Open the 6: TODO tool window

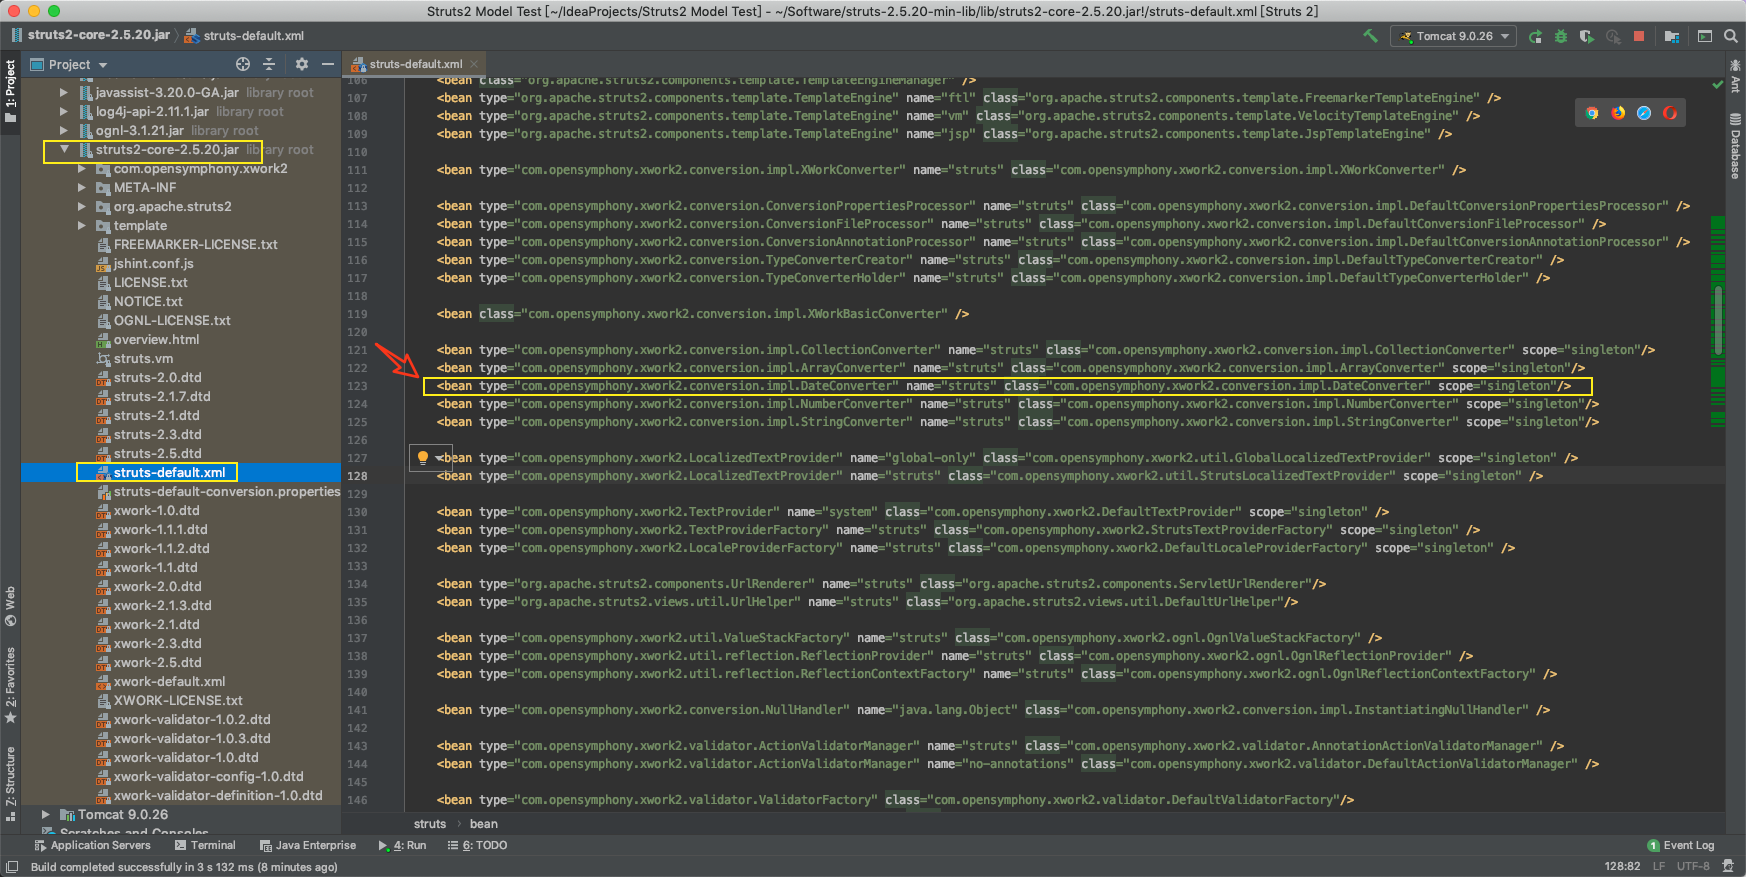pos(477,846)
